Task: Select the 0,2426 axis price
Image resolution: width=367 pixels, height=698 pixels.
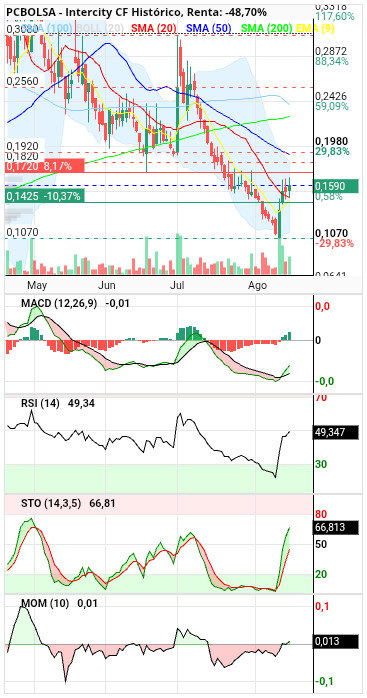Action: click(x=331, y=97)
